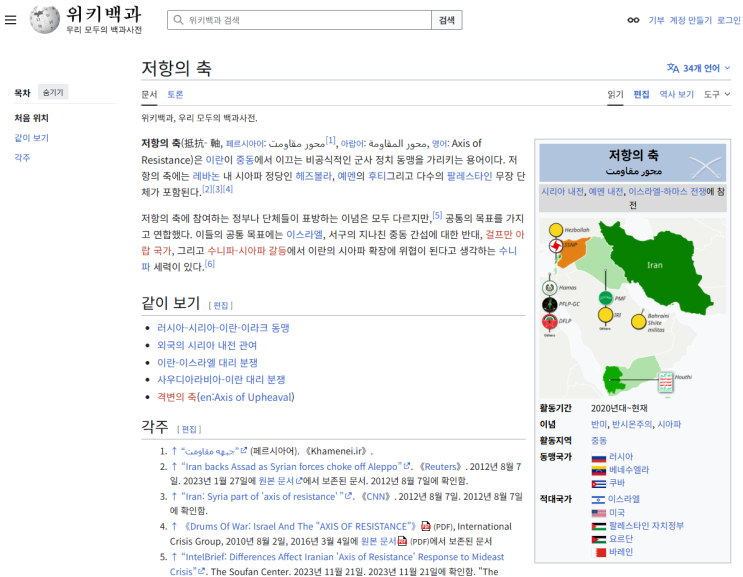Viewport: 743px width, 577px height.
Task: Click the 반시온주의 link in infobox
Action: pyautogui.click(x=632, y=424)
